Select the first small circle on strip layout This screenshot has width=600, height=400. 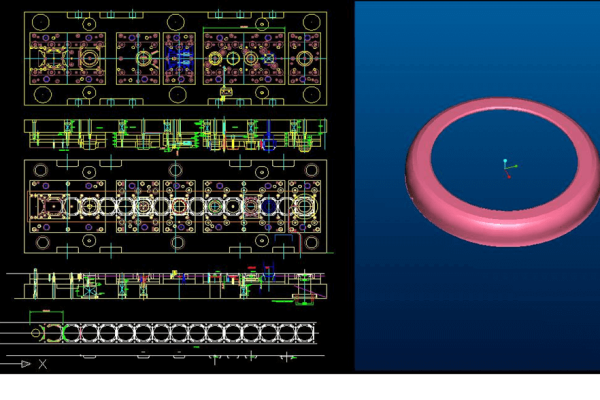tap(37, 332)
